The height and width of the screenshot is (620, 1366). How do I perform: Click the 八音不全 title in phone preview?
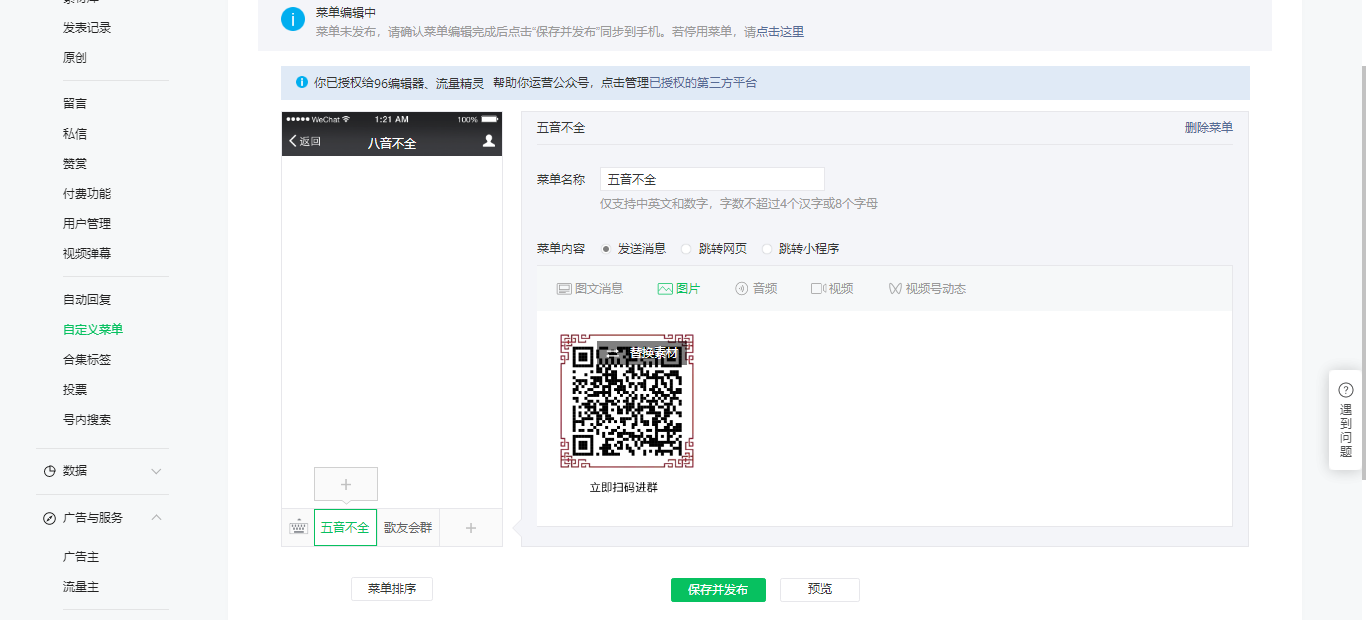(x=392, y=143)
